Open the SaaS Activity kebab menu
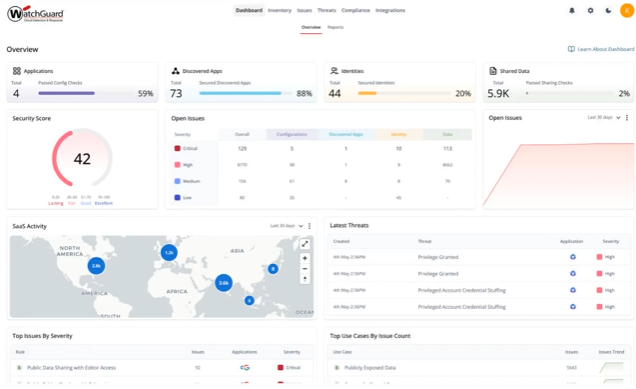 click(309, 226)
